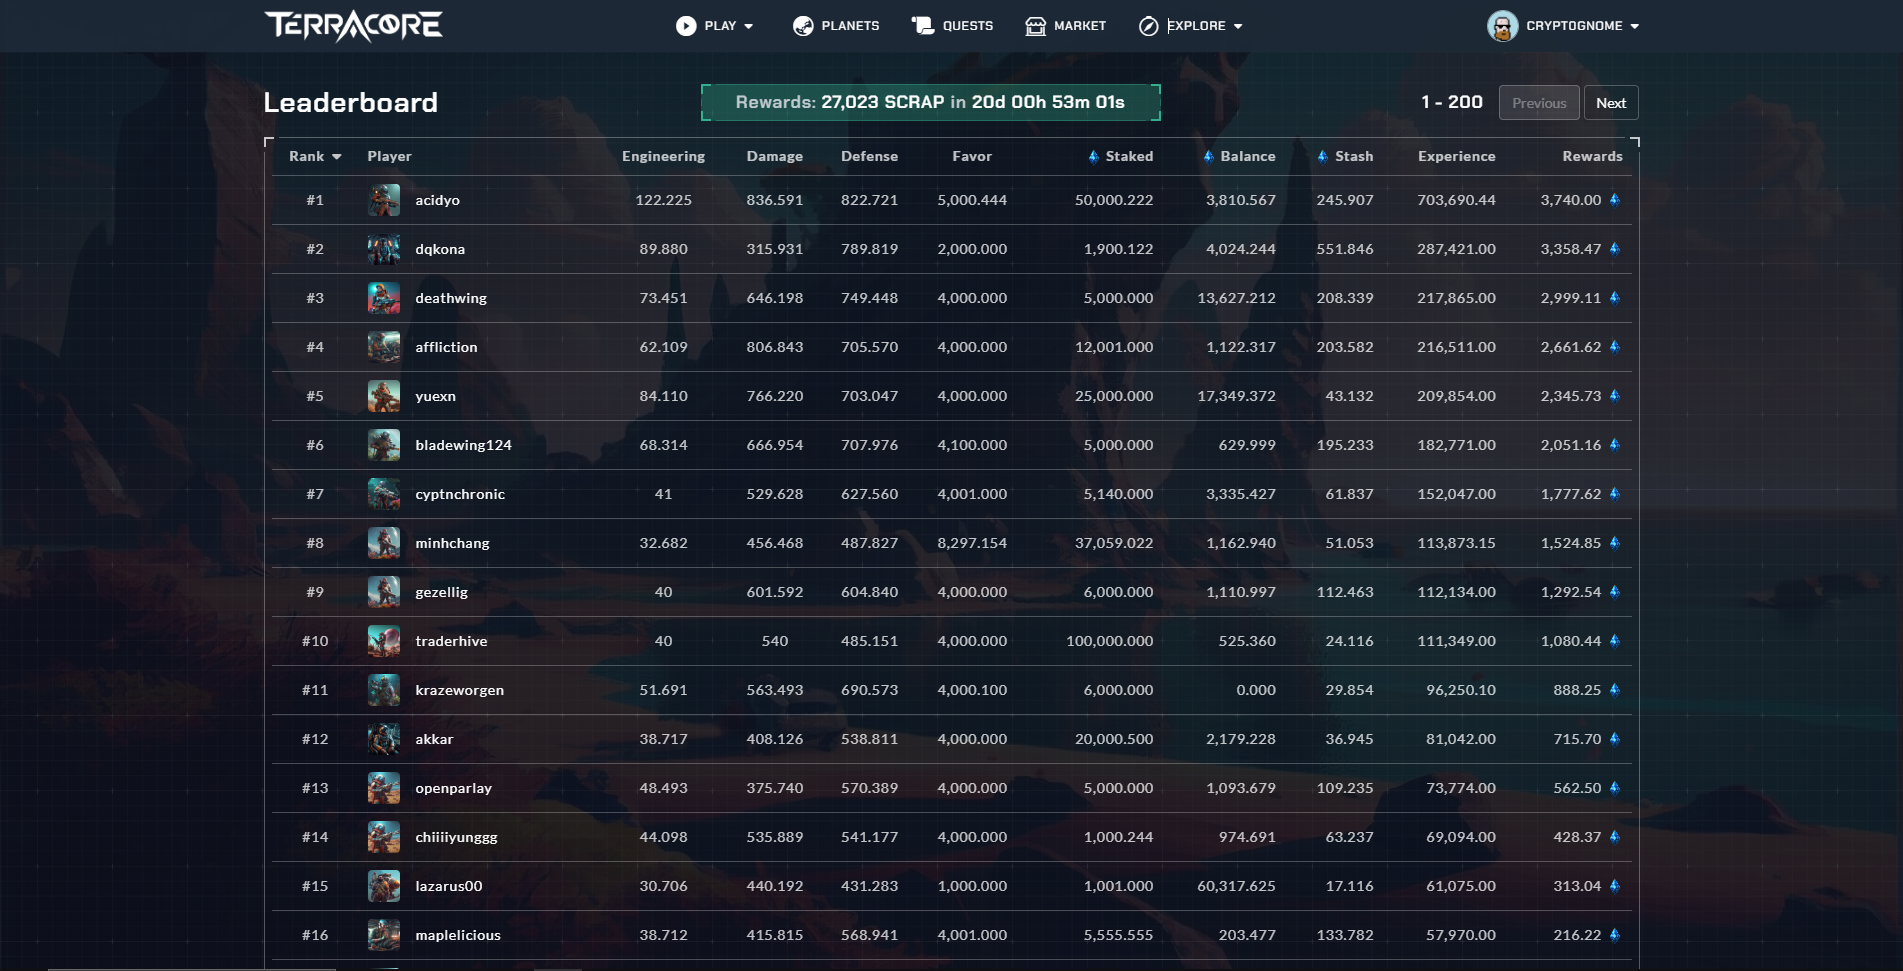The height and width of the screenshot is (971, 1903).
Task: Click traderhive's avatar thumbnail
Action: tap(384, 641)
